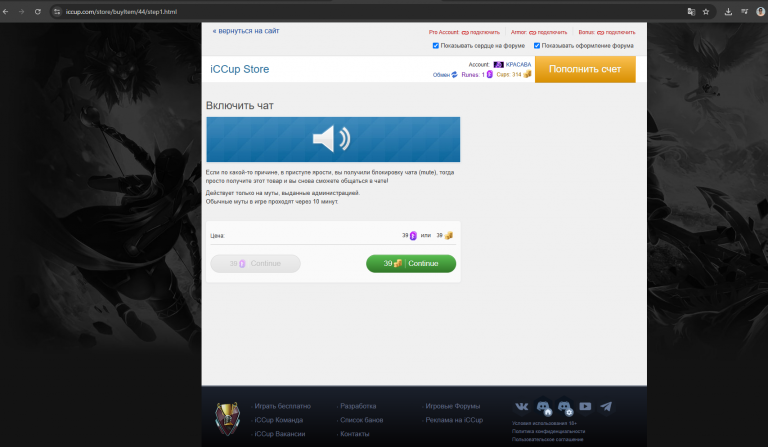Uncheck «Показывать оформление форума»

[537, 46]
